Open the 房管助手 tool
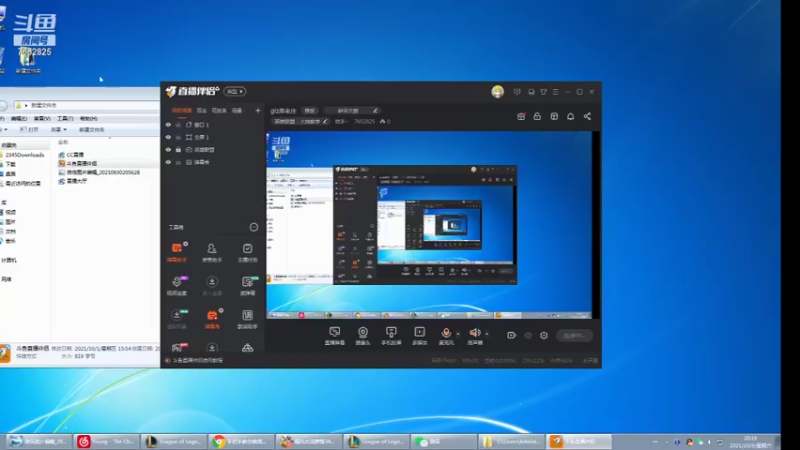This screenshot has height=450, width=800. [212, 252]
